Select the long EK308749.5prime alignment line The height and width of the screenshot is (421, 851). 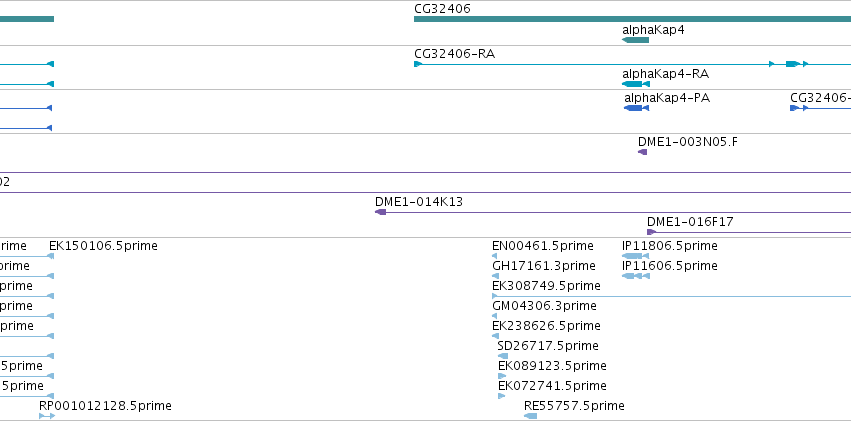tap(671, 296)
